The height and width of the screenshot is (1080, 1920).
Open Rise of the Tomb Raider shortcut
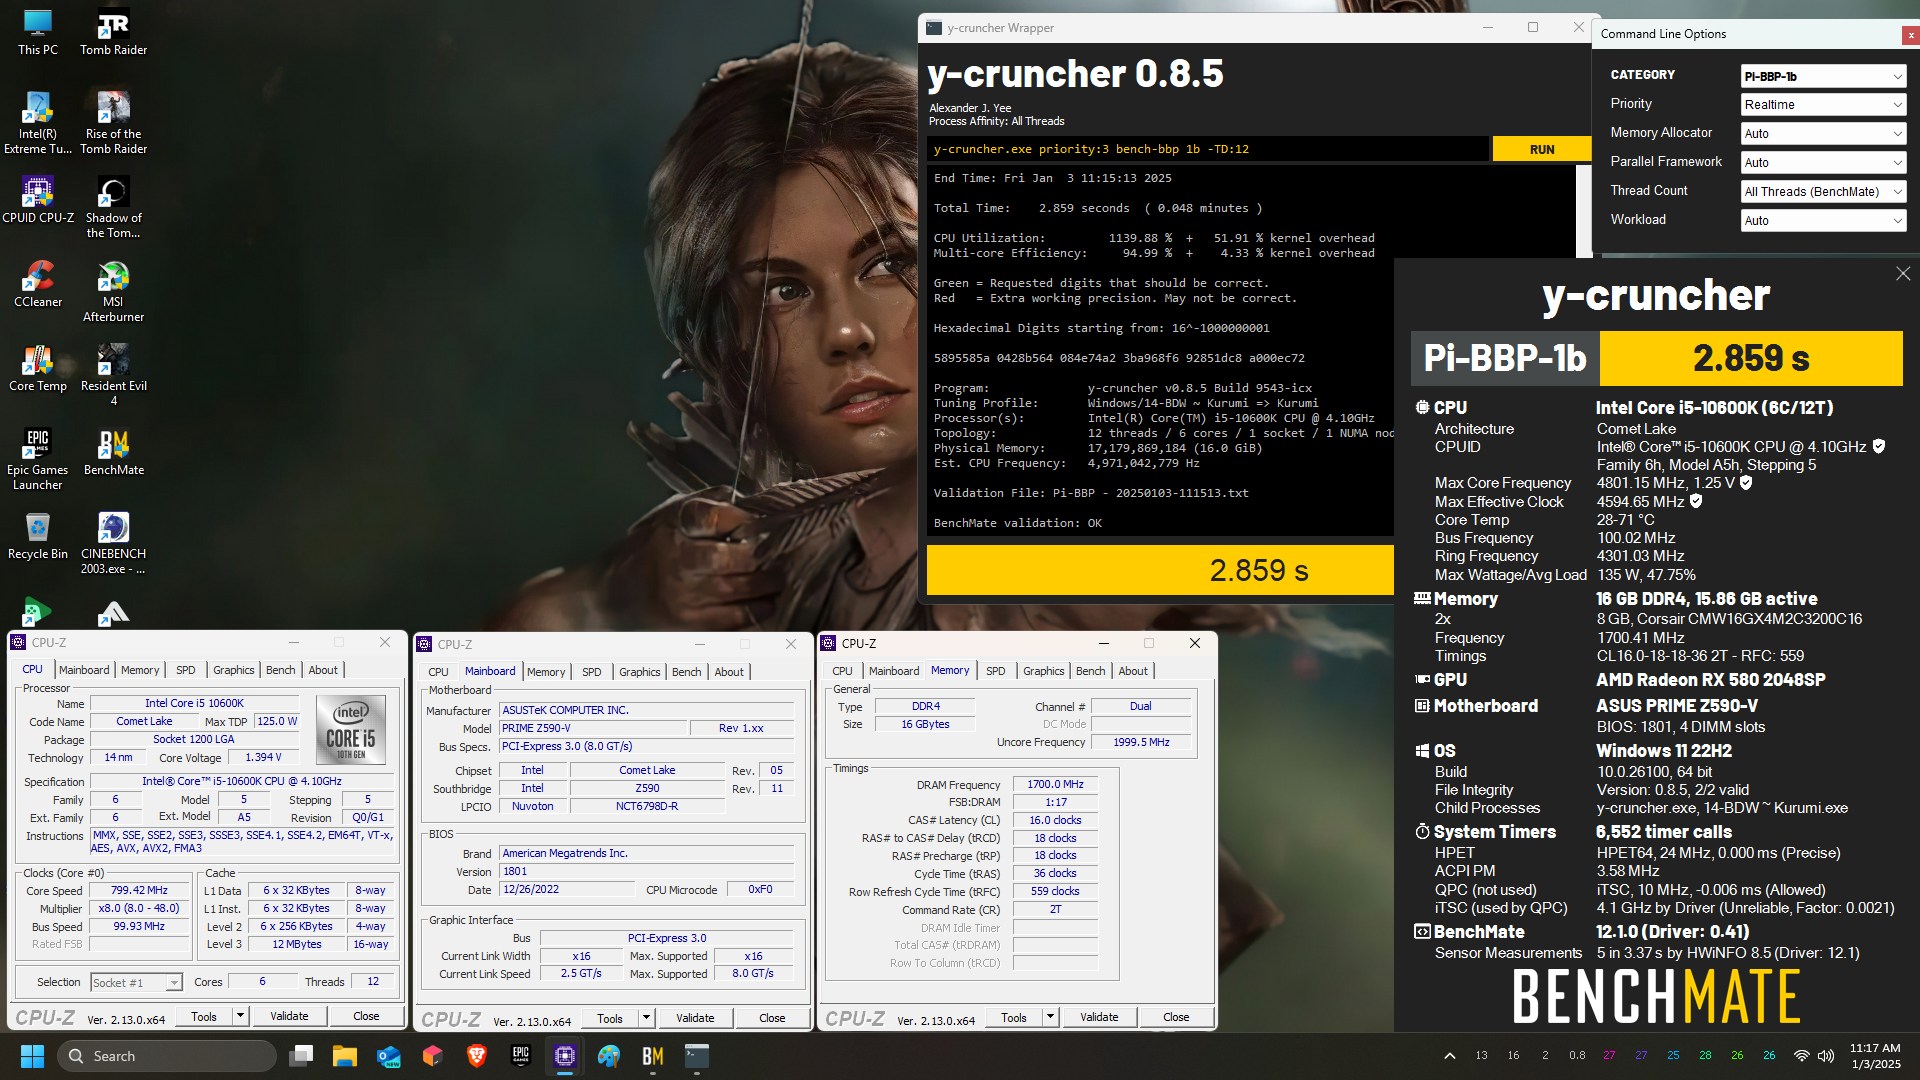113,122
